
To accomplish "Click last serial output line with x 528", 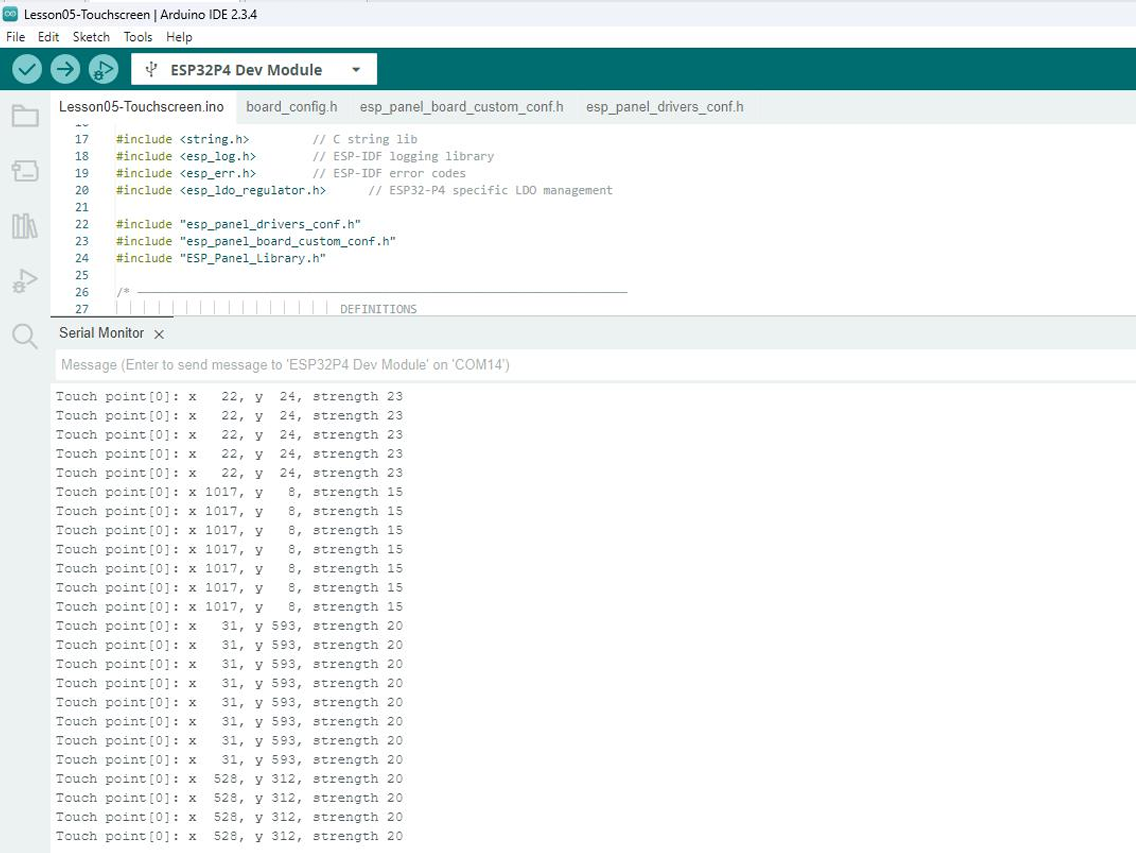I will pos(229,836).
